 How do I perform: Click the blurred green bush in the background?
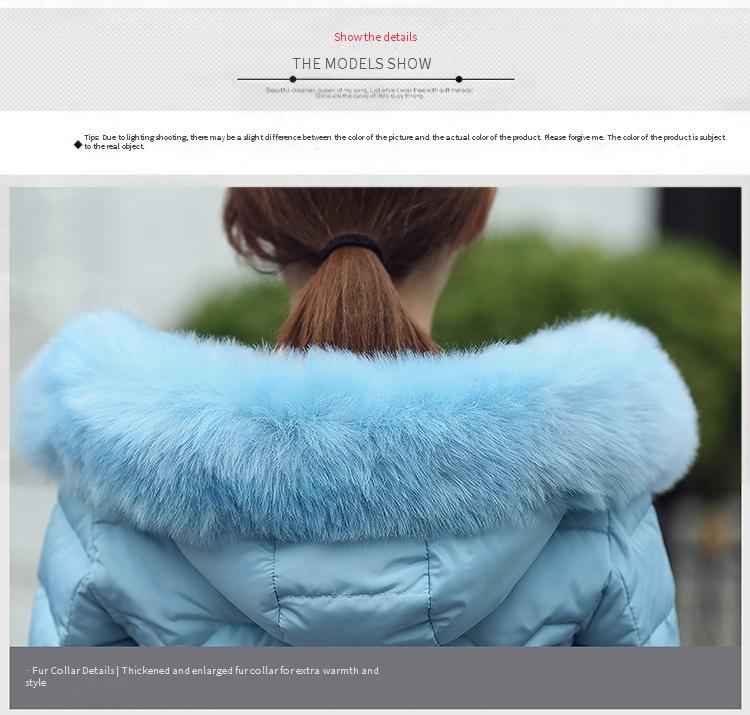click(600, 290)
